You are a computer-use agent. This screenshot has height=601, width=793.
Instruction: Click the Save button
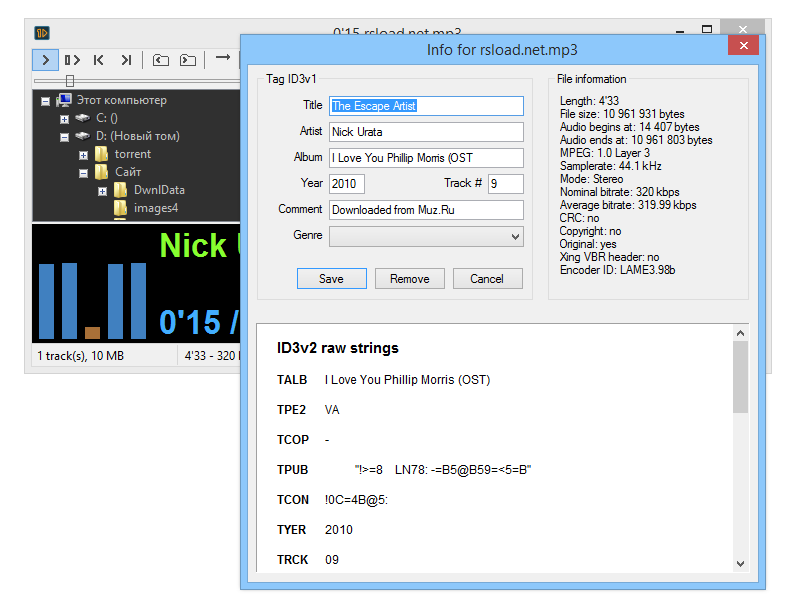pos(332,279)
